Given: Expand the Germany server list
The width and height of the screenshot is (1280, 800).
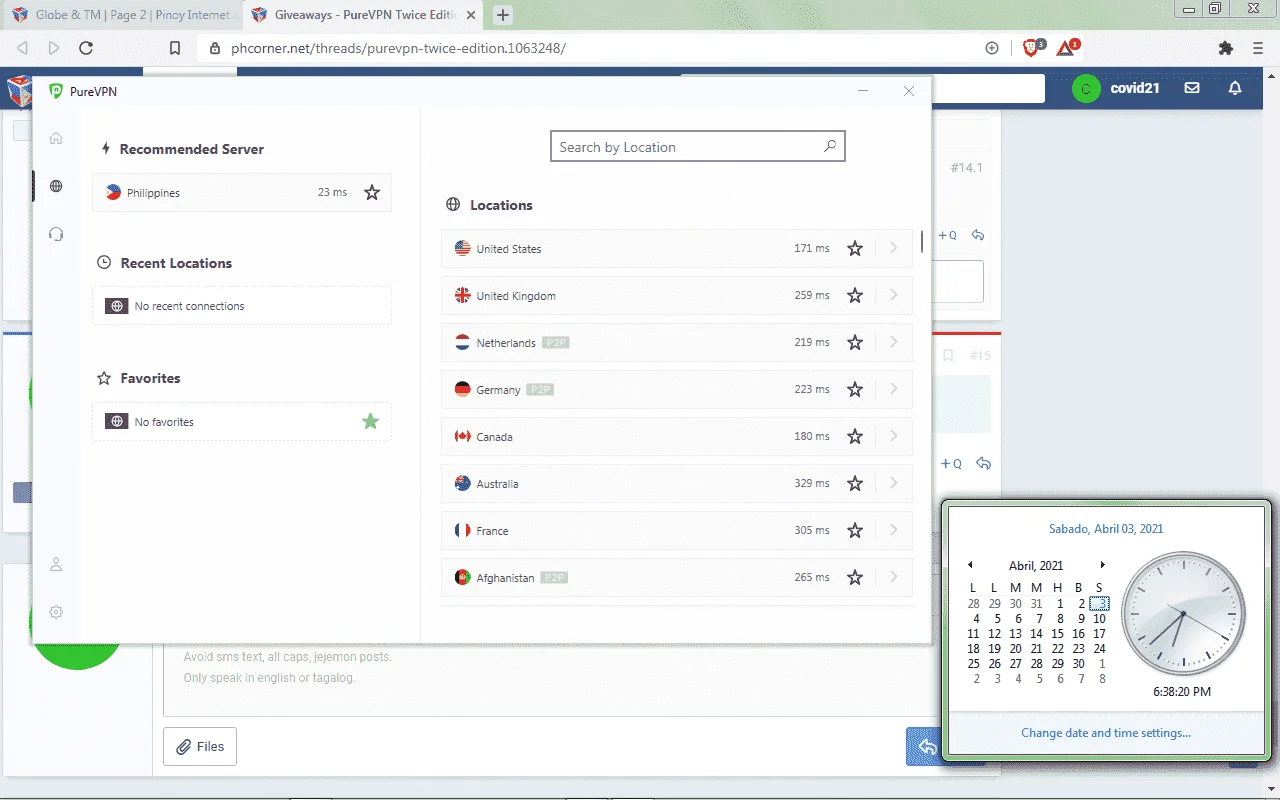Looking at the screenshot, I should pyautogui.click(x=894, y=389).
